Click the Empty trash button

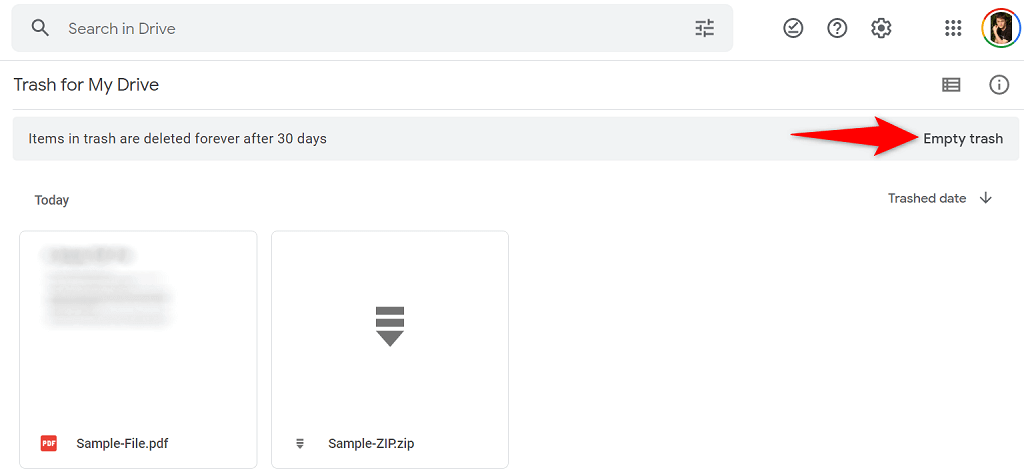(962, 138)
